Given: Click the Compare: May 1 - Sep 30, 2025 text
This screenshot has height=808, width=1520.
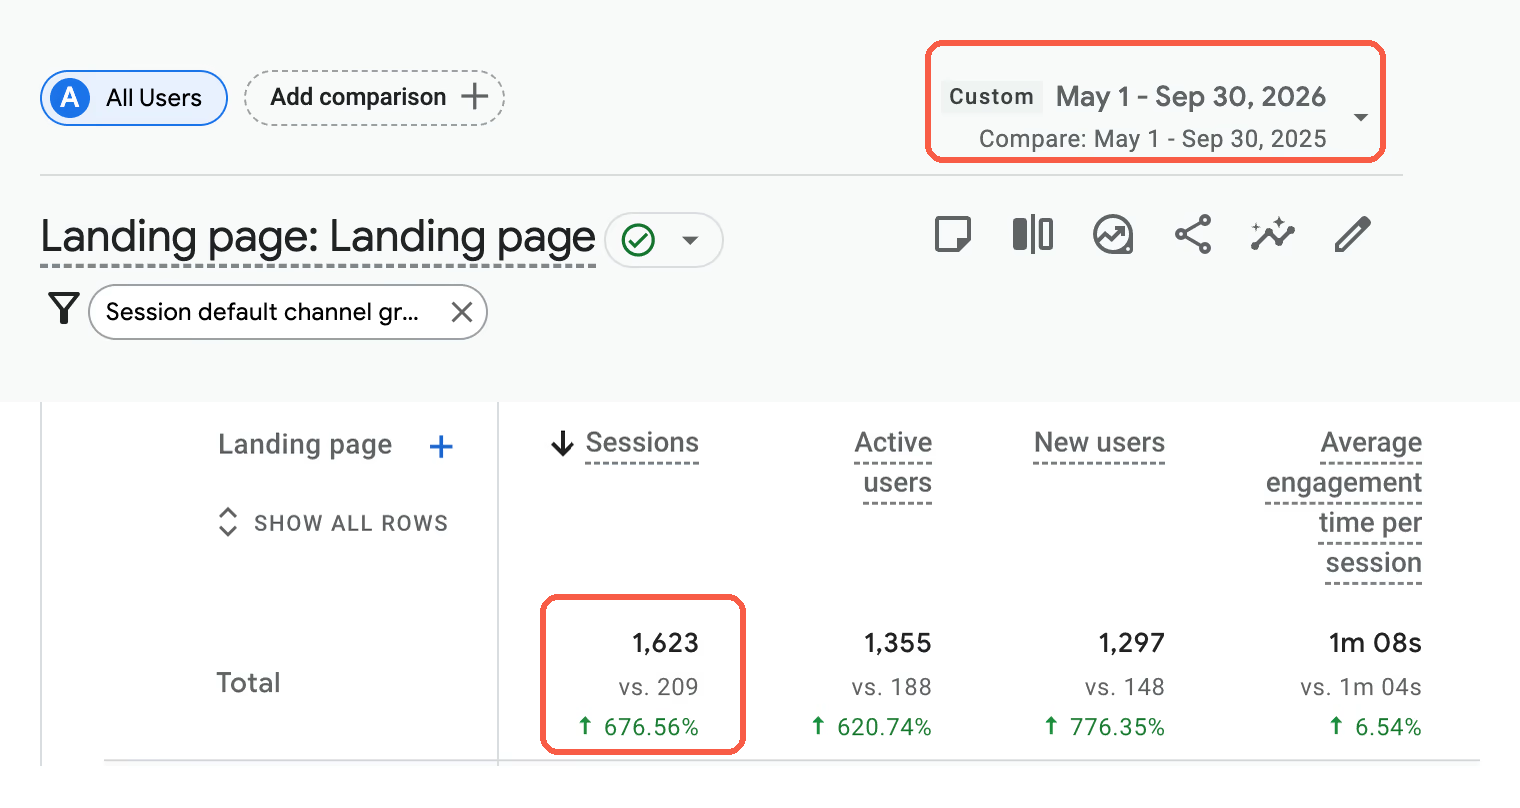Looking at the screenshot, I should 1153,139.
